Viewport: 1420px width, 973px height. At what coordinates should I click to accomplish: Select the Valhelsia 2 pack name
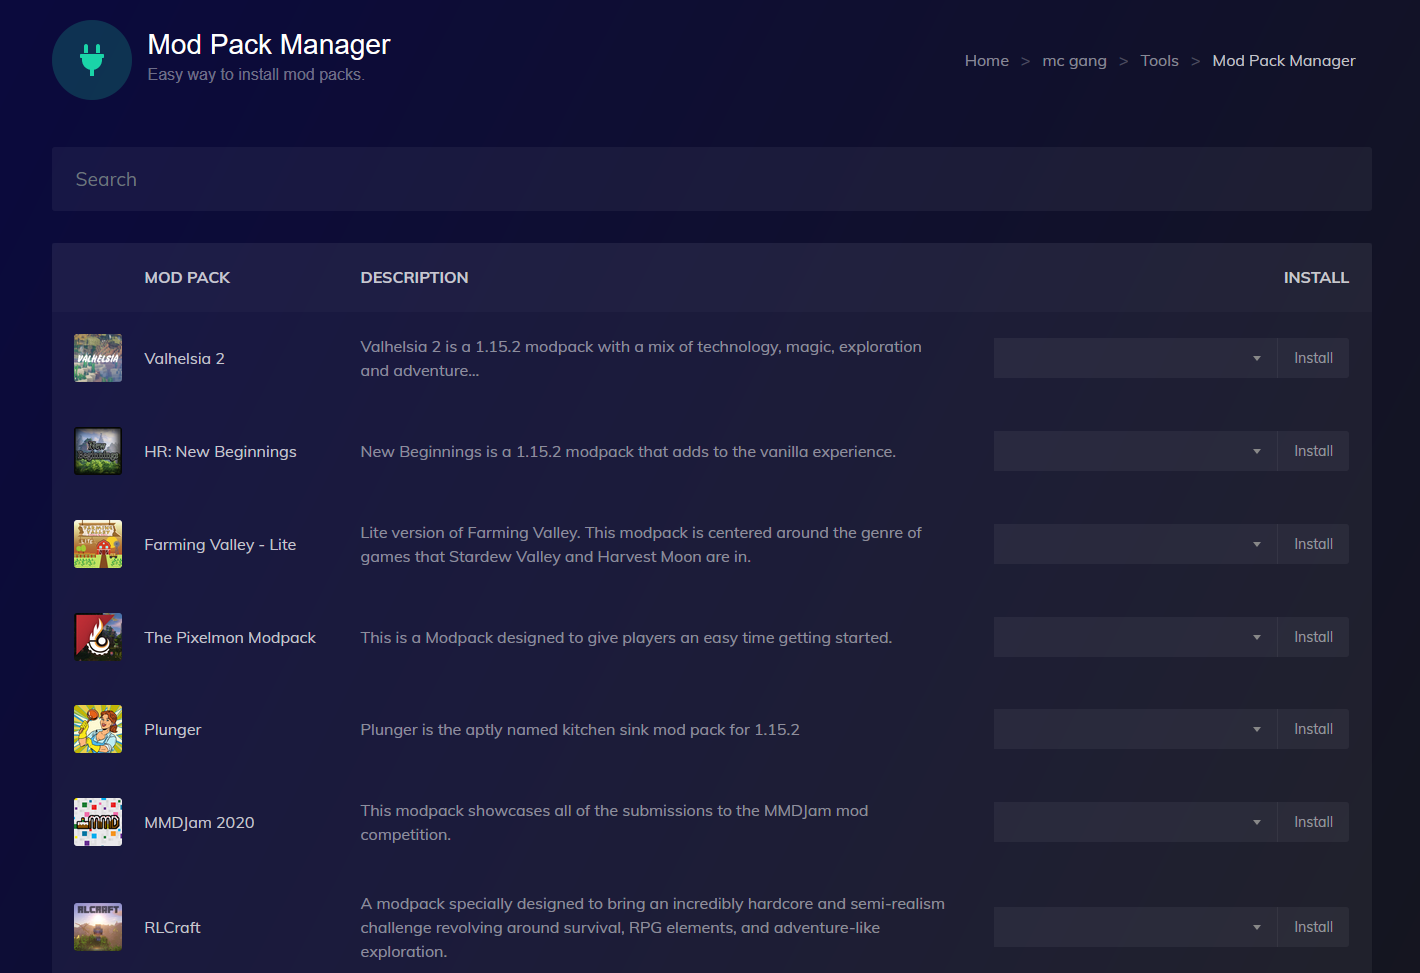tap(184, 358)
